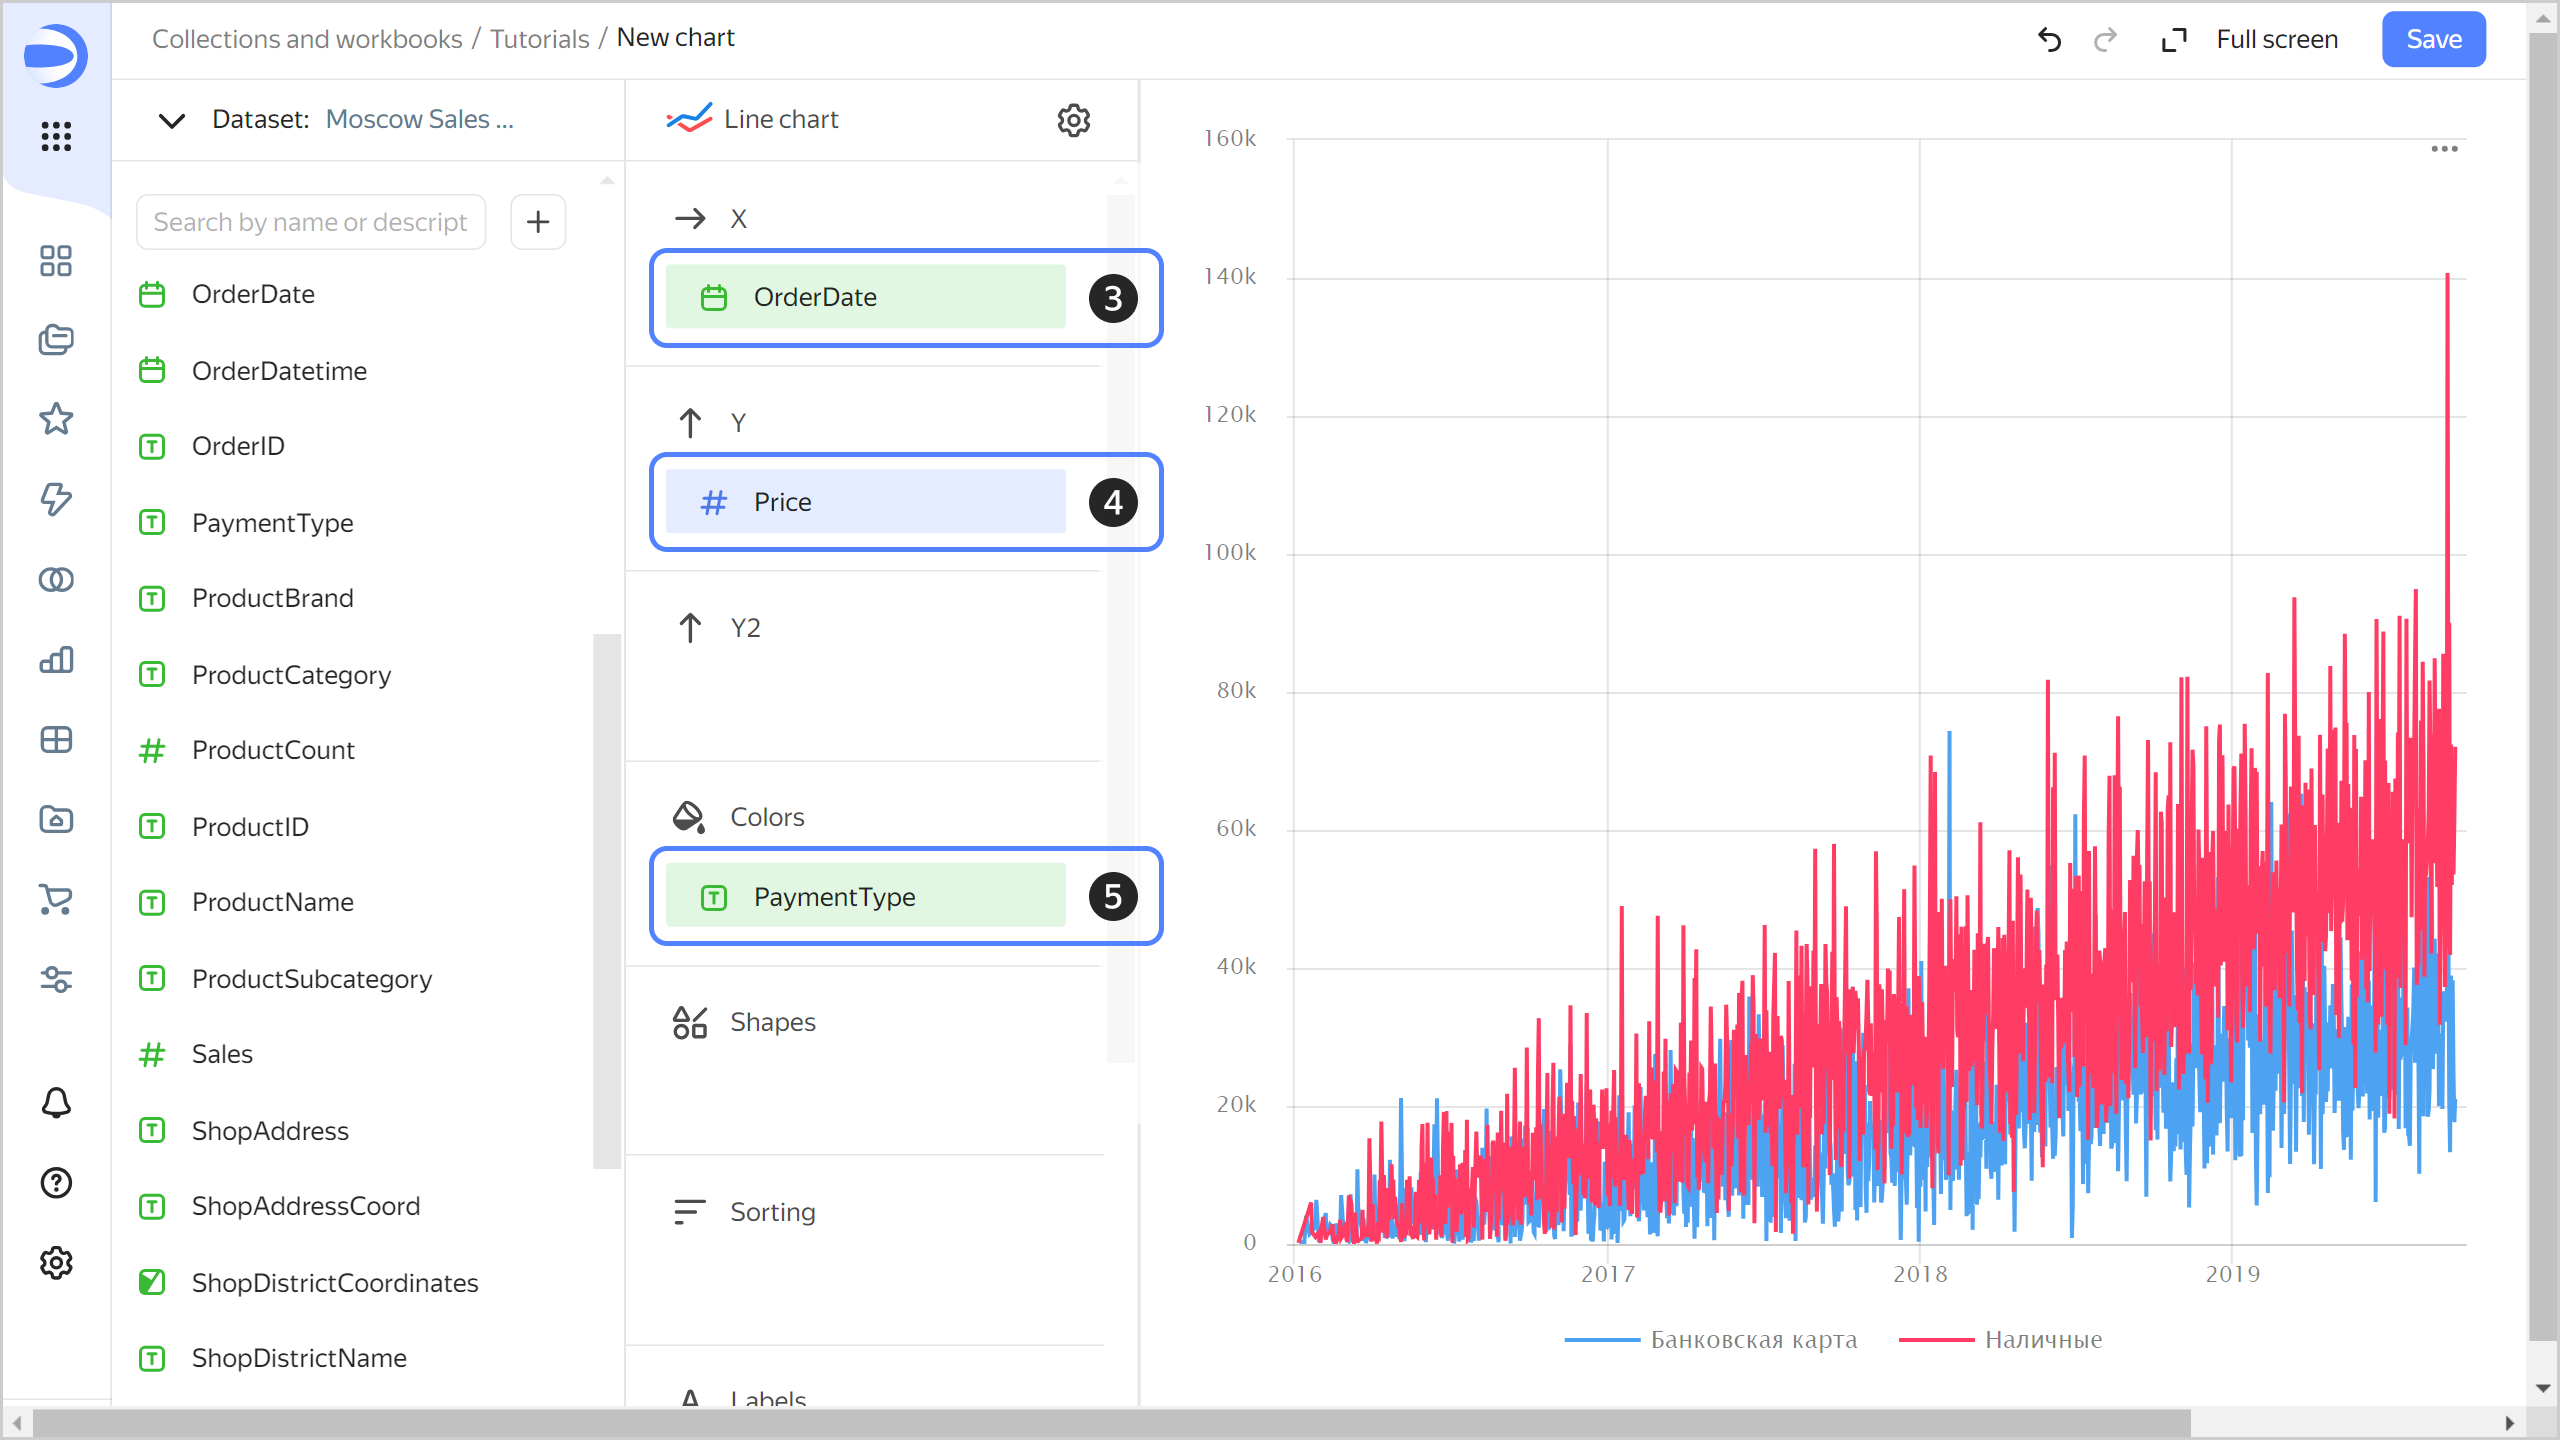The image size is (2560, 1440).
Task: Click the redo arrow icon
Action: coord(2105,39)
